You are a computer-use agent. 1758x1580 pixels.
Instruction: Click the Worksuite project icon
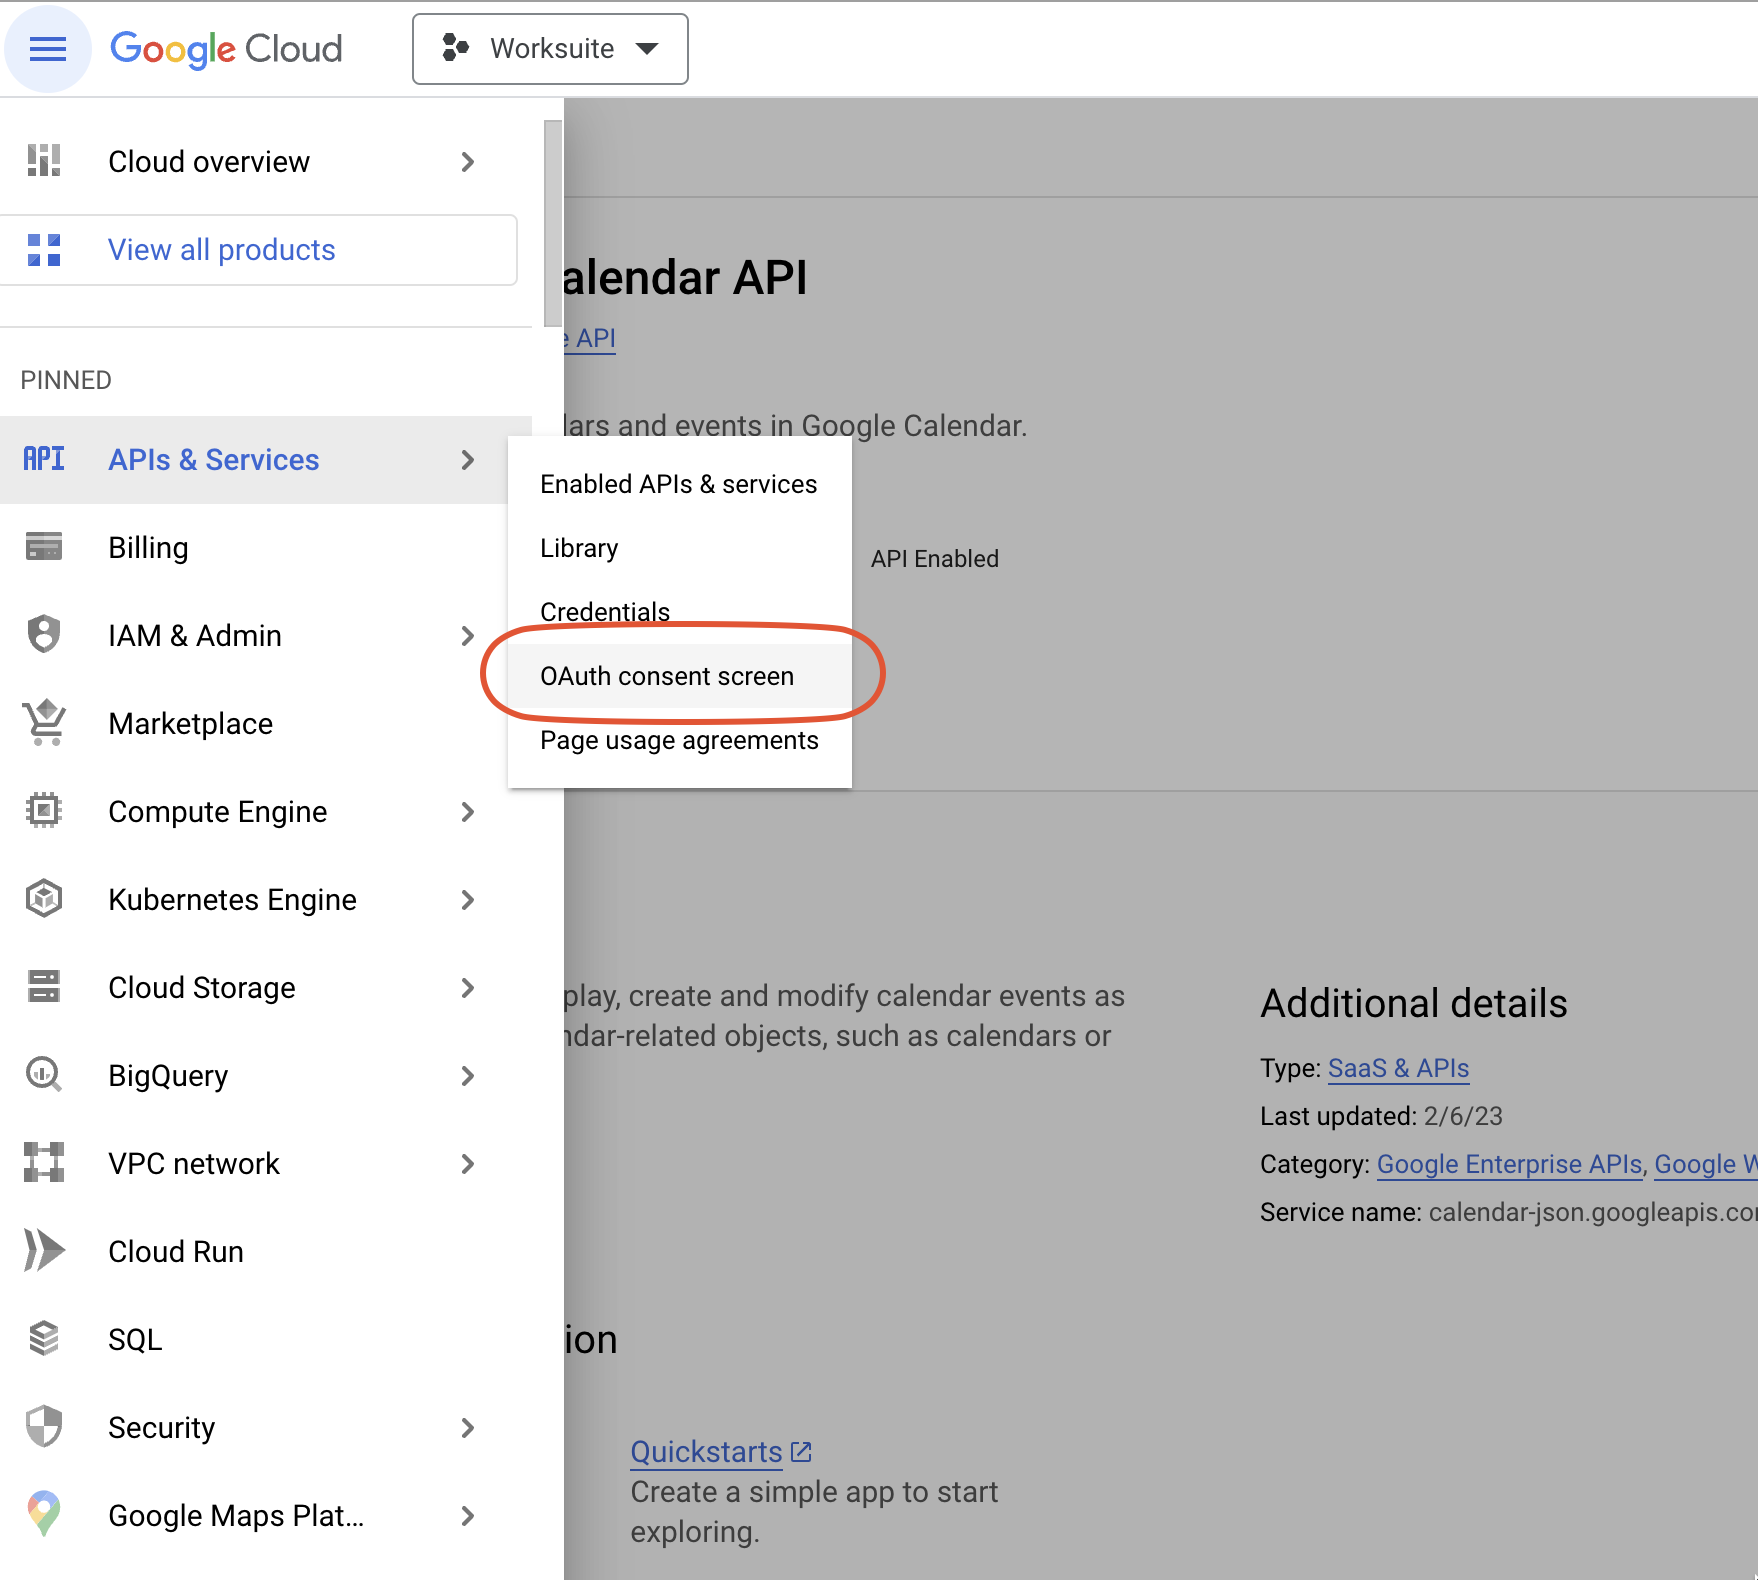(455, 48)
